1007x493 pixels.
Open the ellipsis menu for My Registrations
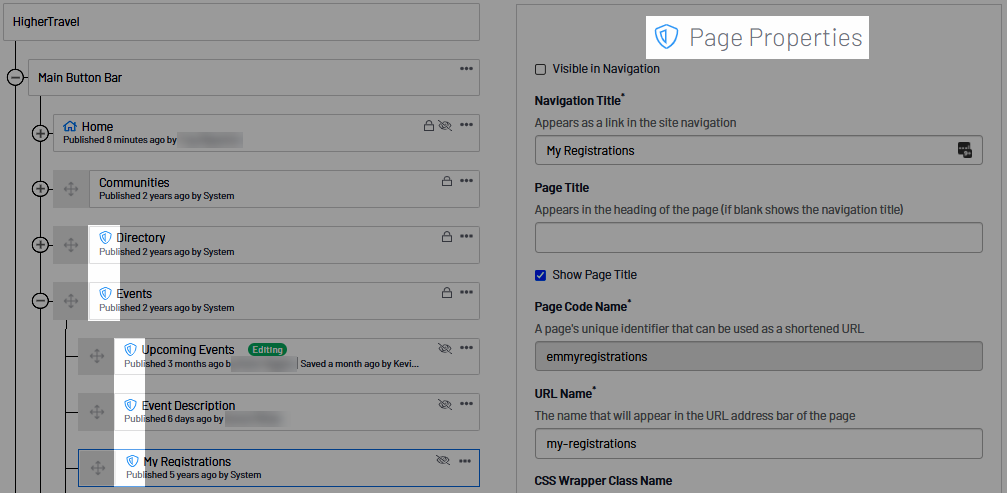coord(466,460)
